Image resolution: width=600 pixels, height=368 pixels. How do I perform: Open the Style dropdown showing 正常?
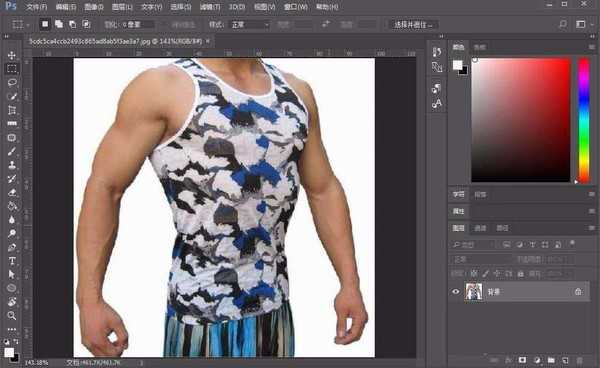click(x=249, y=24)
